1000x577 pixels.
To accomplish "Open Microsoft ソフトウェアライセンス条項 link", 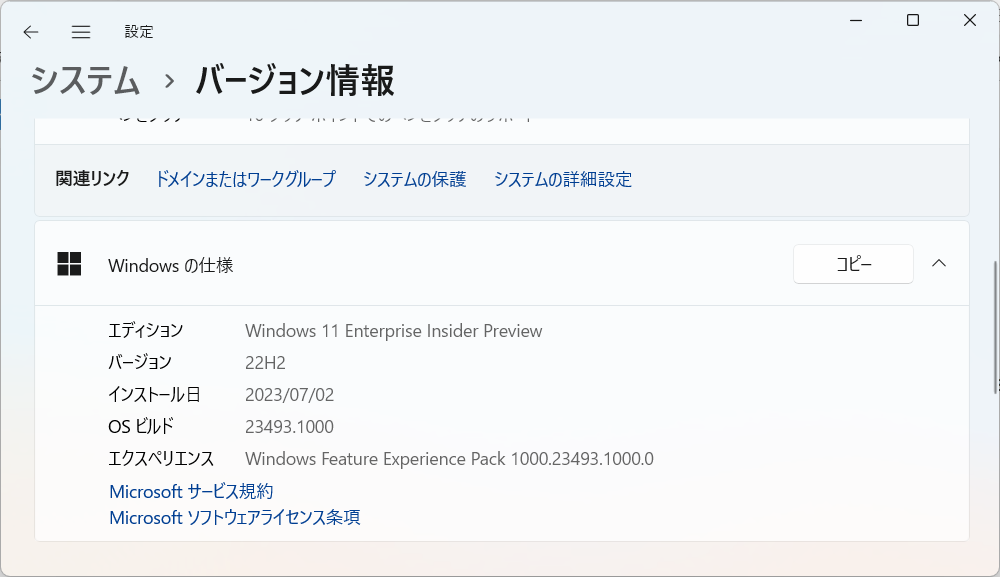I will 235,517.
